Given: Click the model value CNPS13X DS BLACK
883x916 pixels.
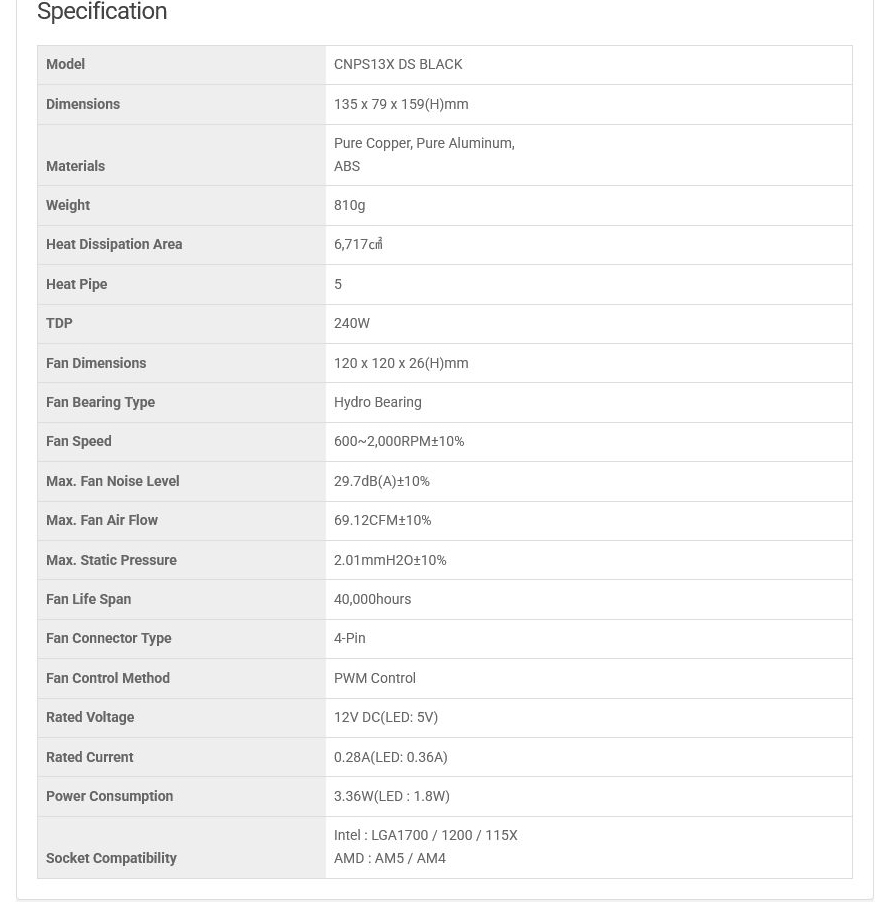Looking at the screenshot, I should point(398,64).
